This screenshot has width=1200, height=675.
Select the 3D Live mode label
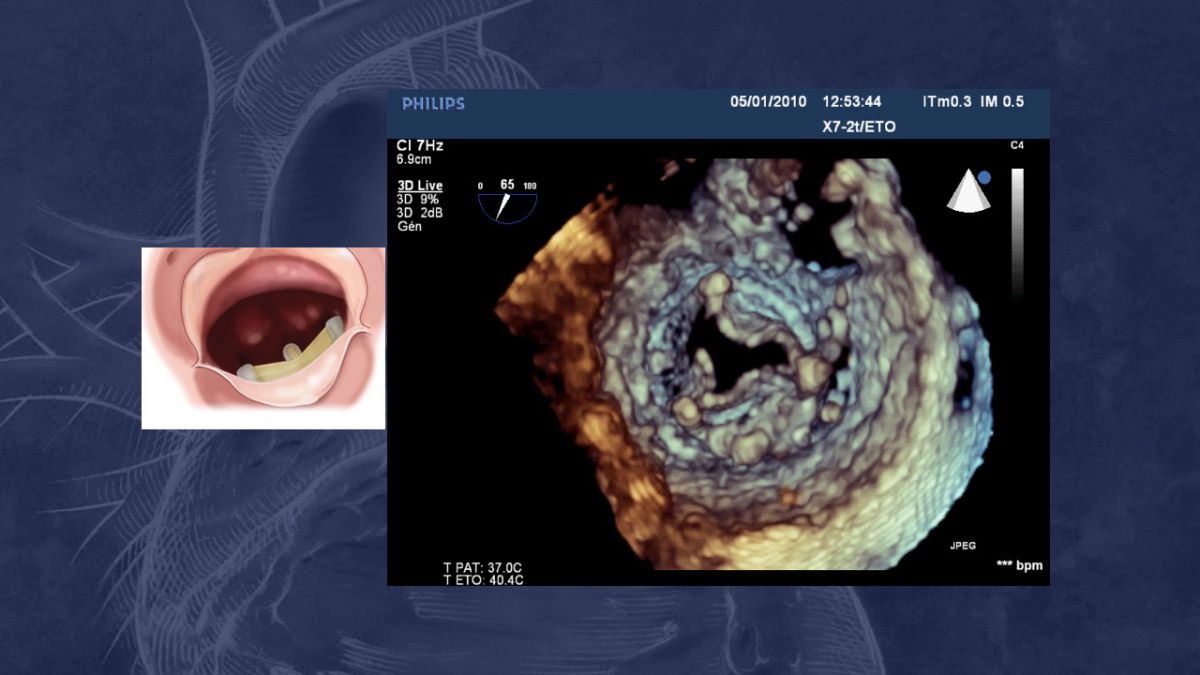[x=420, y=186]
